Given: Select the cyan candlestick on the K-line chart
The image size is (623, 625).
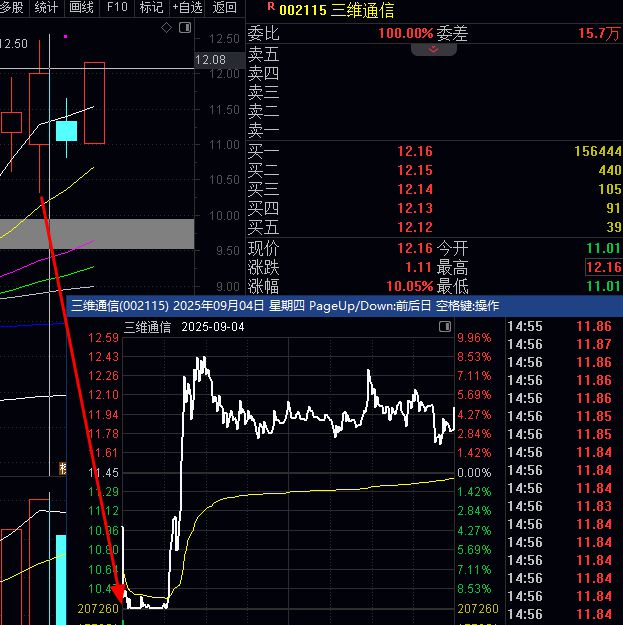Looking at the screenshot, I should point(66,130).
